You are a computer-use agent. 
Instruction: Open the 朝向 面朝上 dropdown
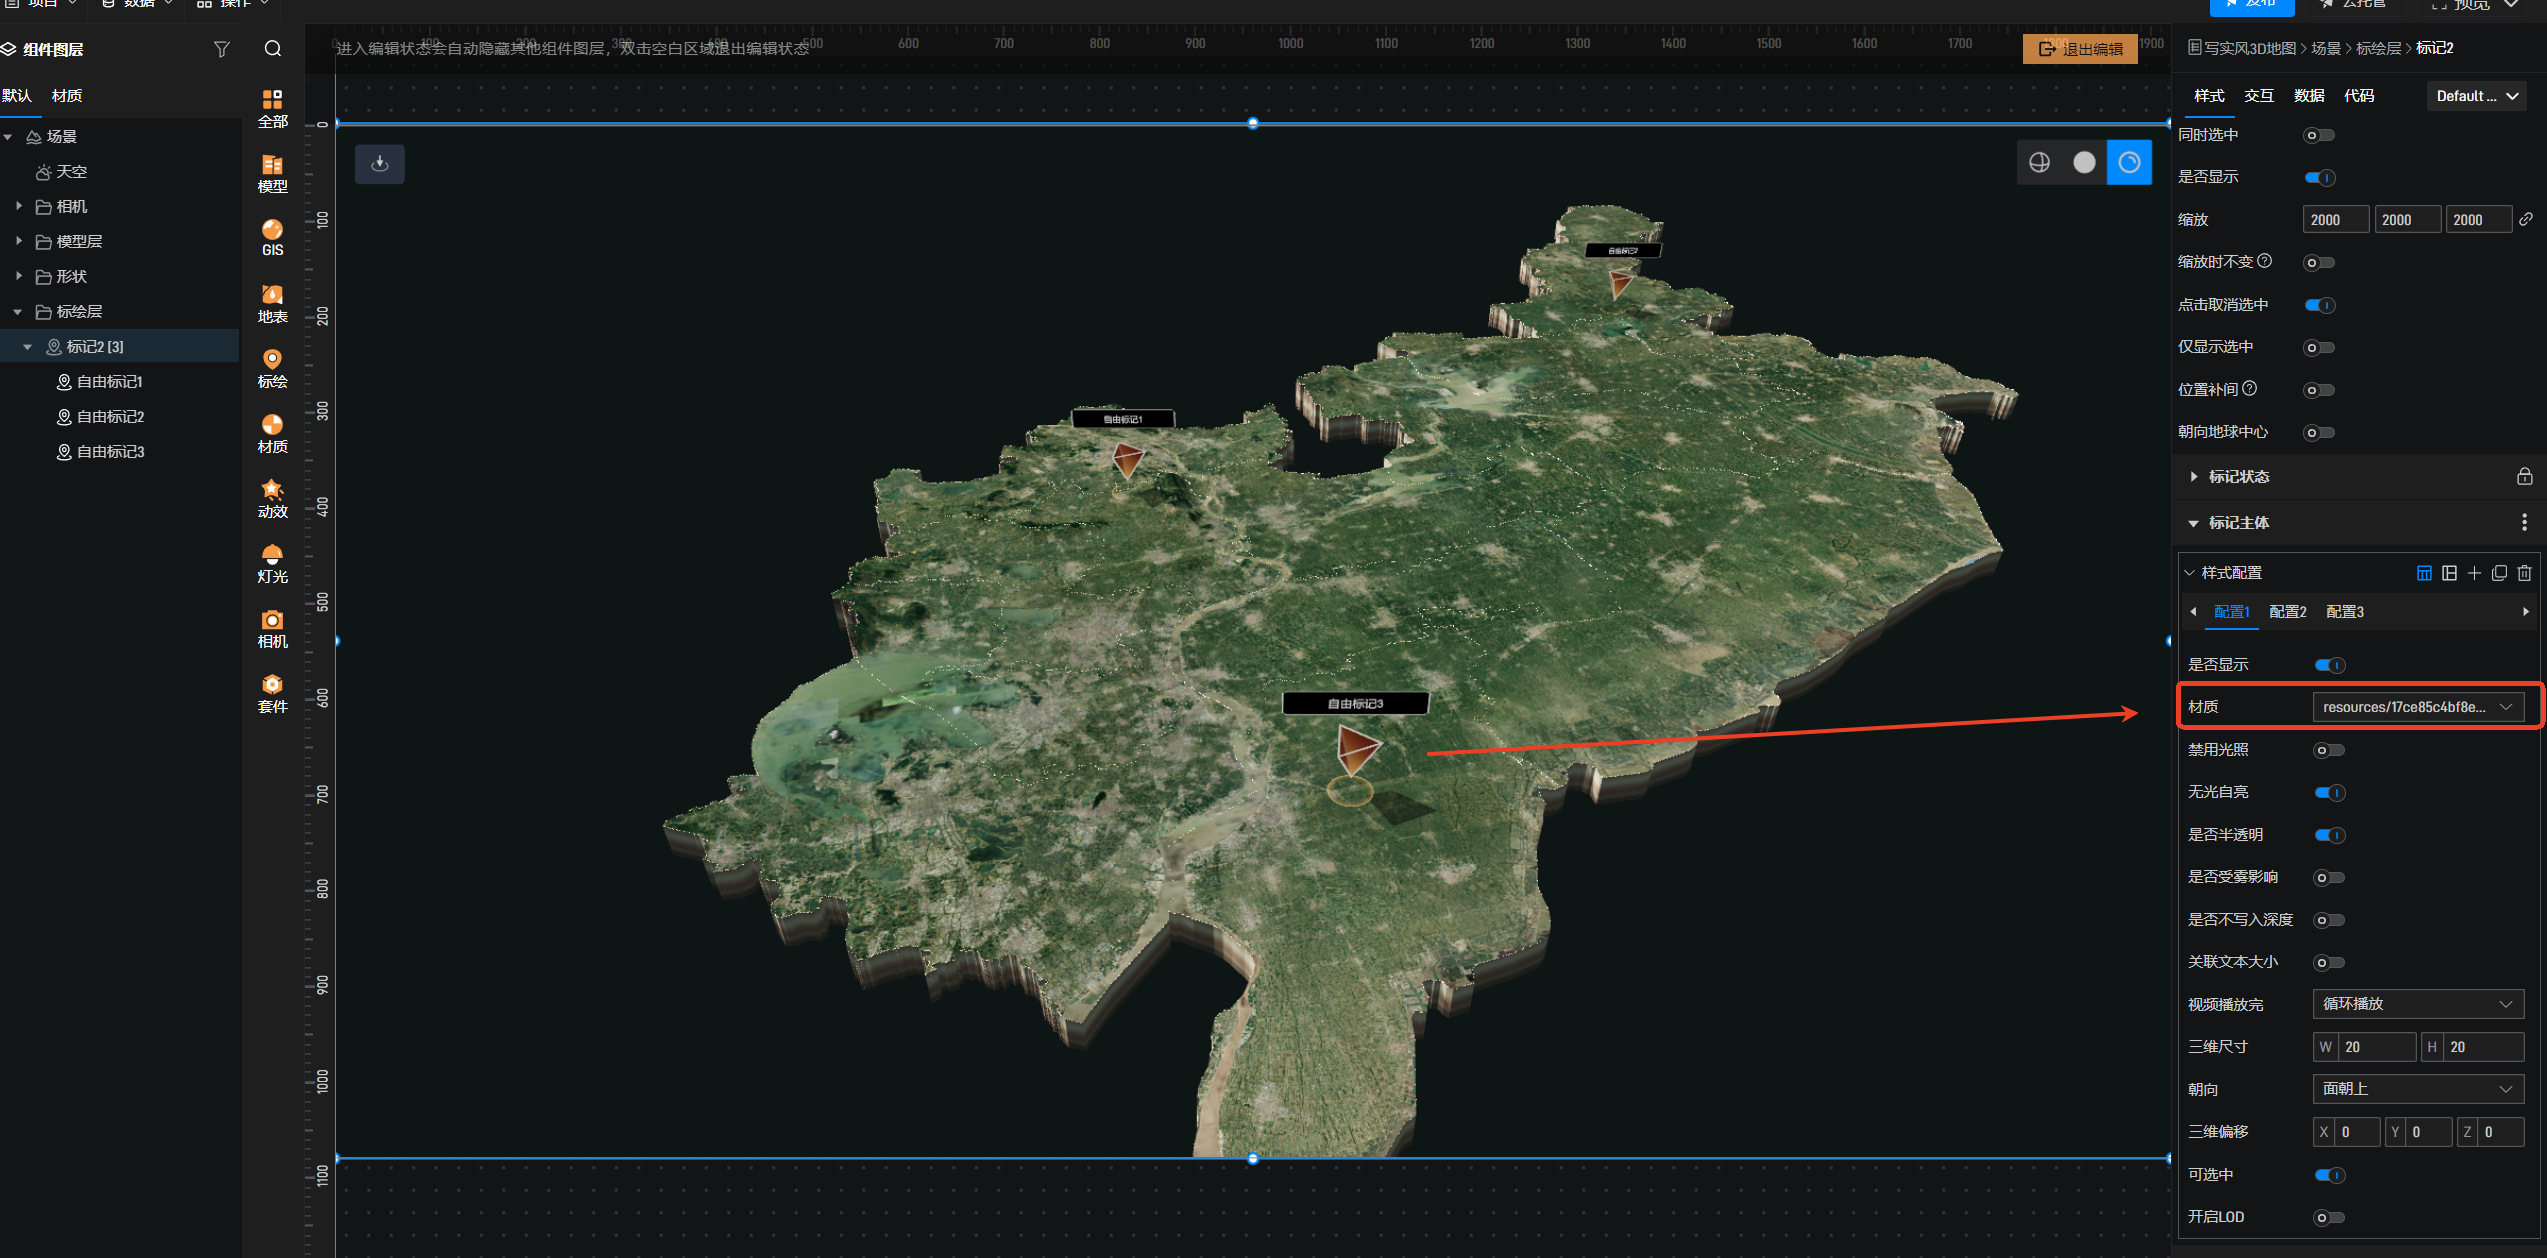[2417, 1089]
